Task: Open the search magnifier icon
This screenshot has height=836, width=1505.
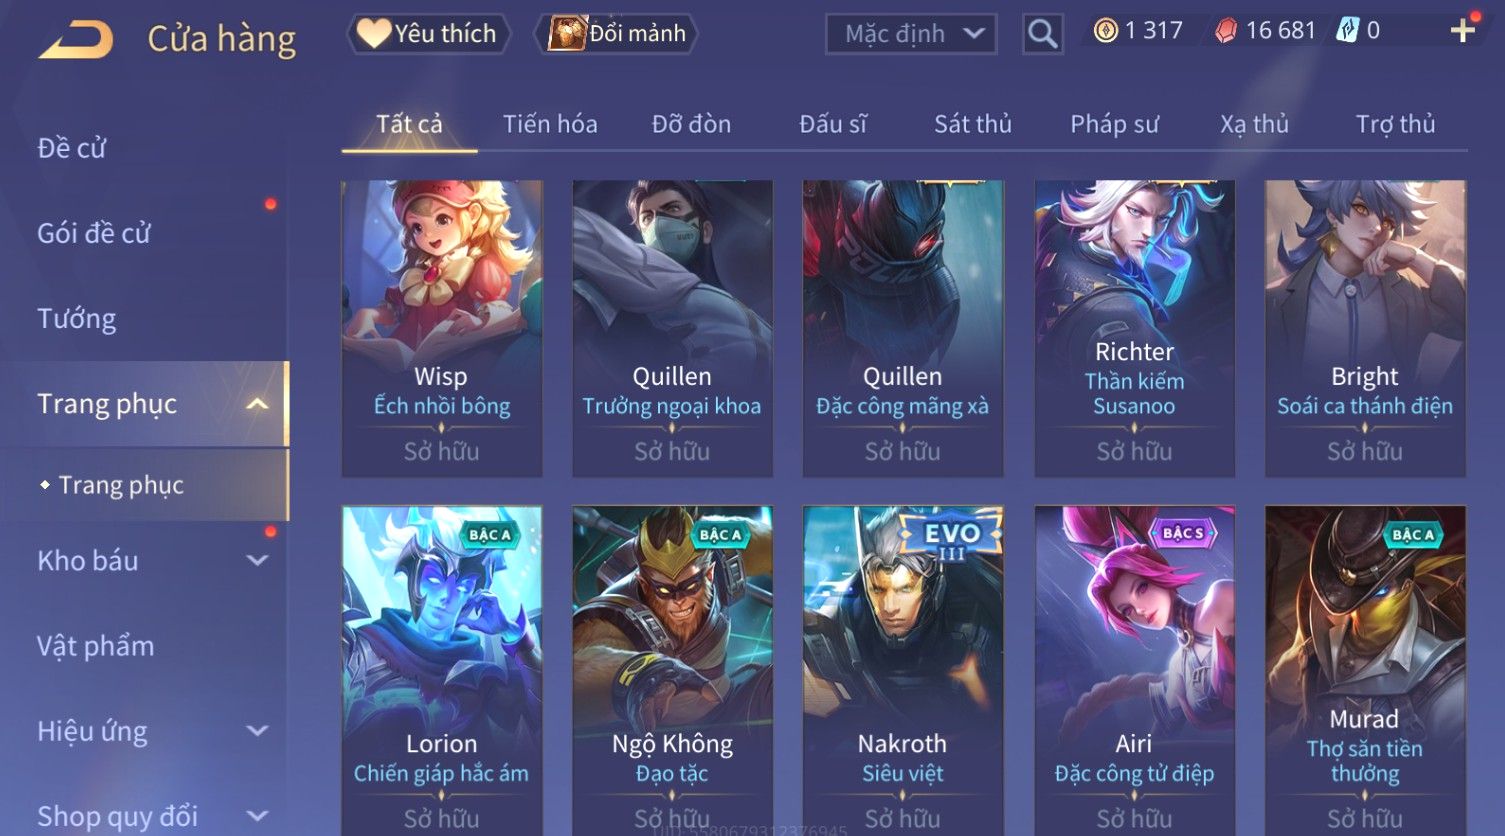Action: point(1042,34)
